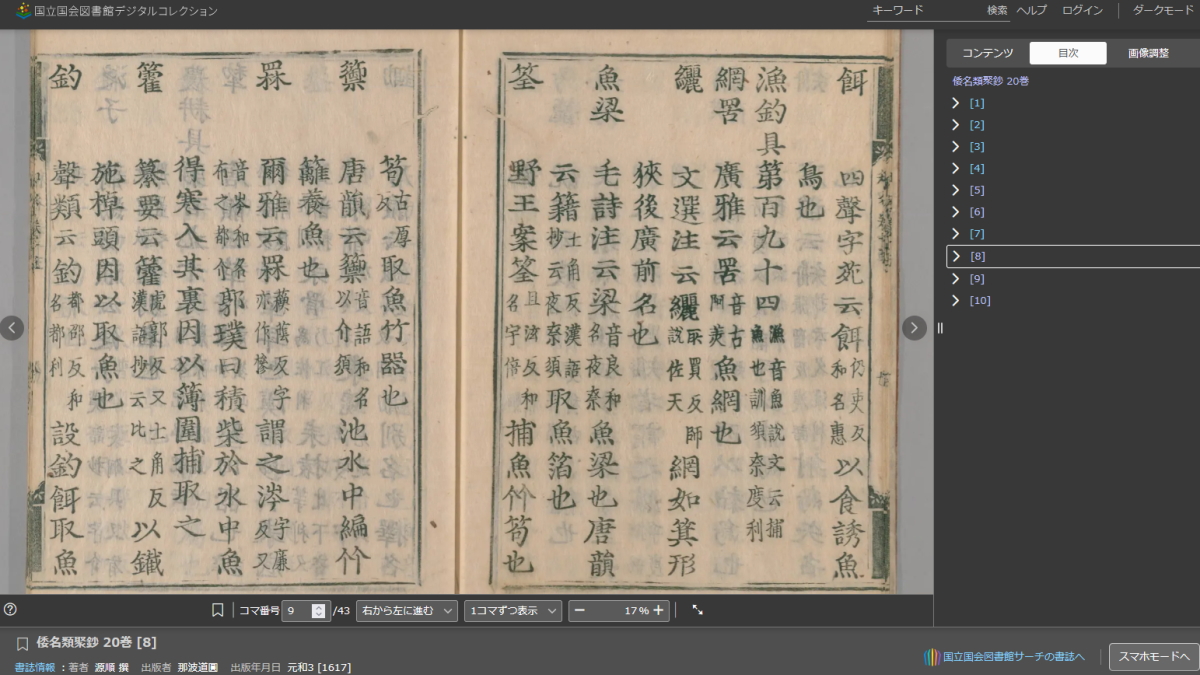Expand the [3] contents entry
The width and height of the screenshot is (1200, 675).
(x=956, y=147)
